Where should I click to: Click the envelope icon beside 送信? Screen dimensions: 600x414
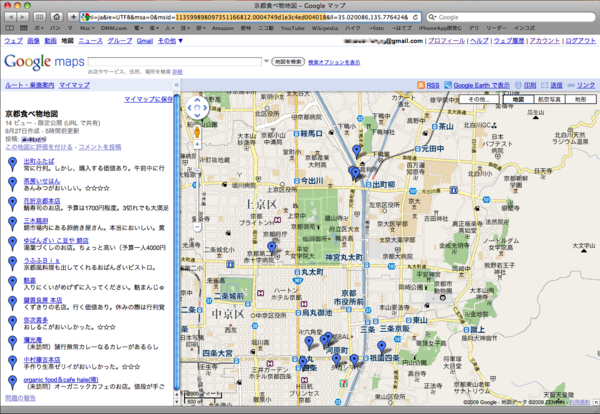tap(545, 85)
